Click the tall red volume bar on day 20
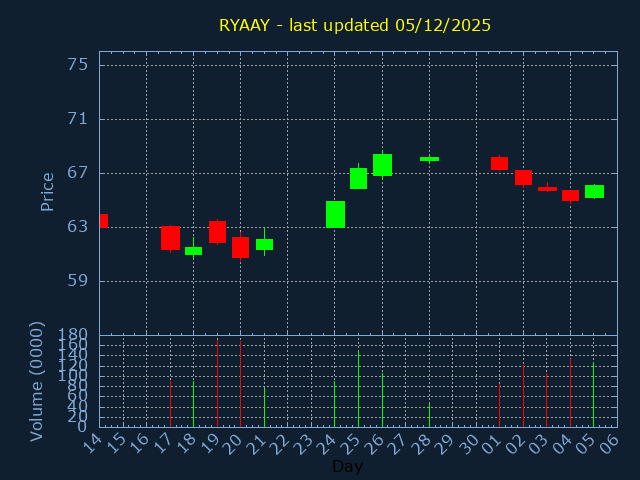 [240, 385]
